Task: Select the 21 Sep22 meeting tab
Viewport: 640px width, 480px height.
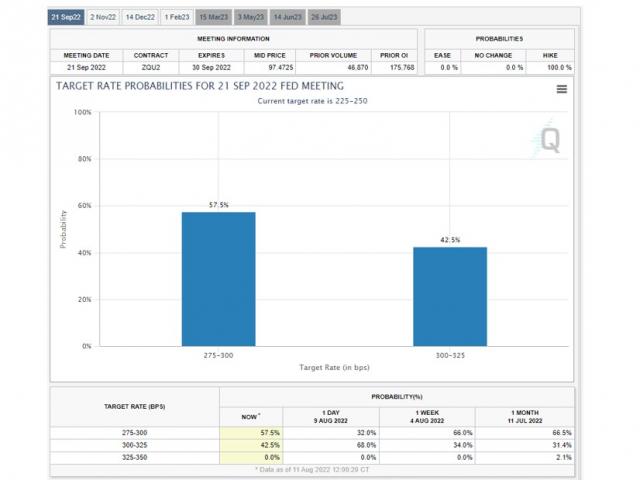Action: pyautogui.click(x=67, y=17)
